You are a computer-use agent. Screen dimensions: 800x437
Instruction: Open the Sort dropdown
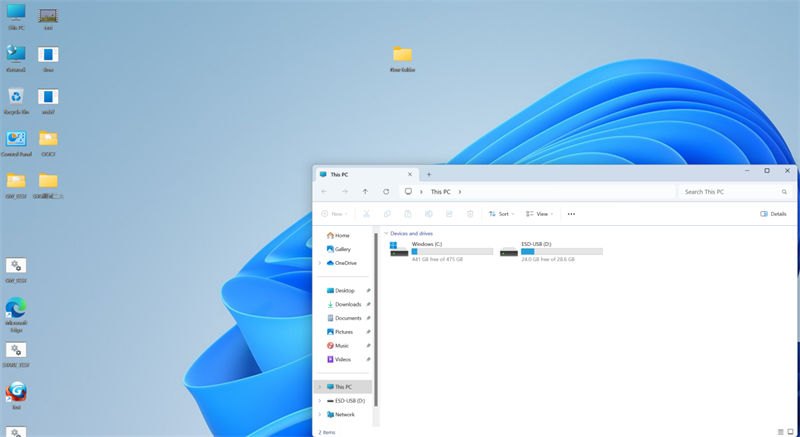pyautogui.click(x=502, y=214)
